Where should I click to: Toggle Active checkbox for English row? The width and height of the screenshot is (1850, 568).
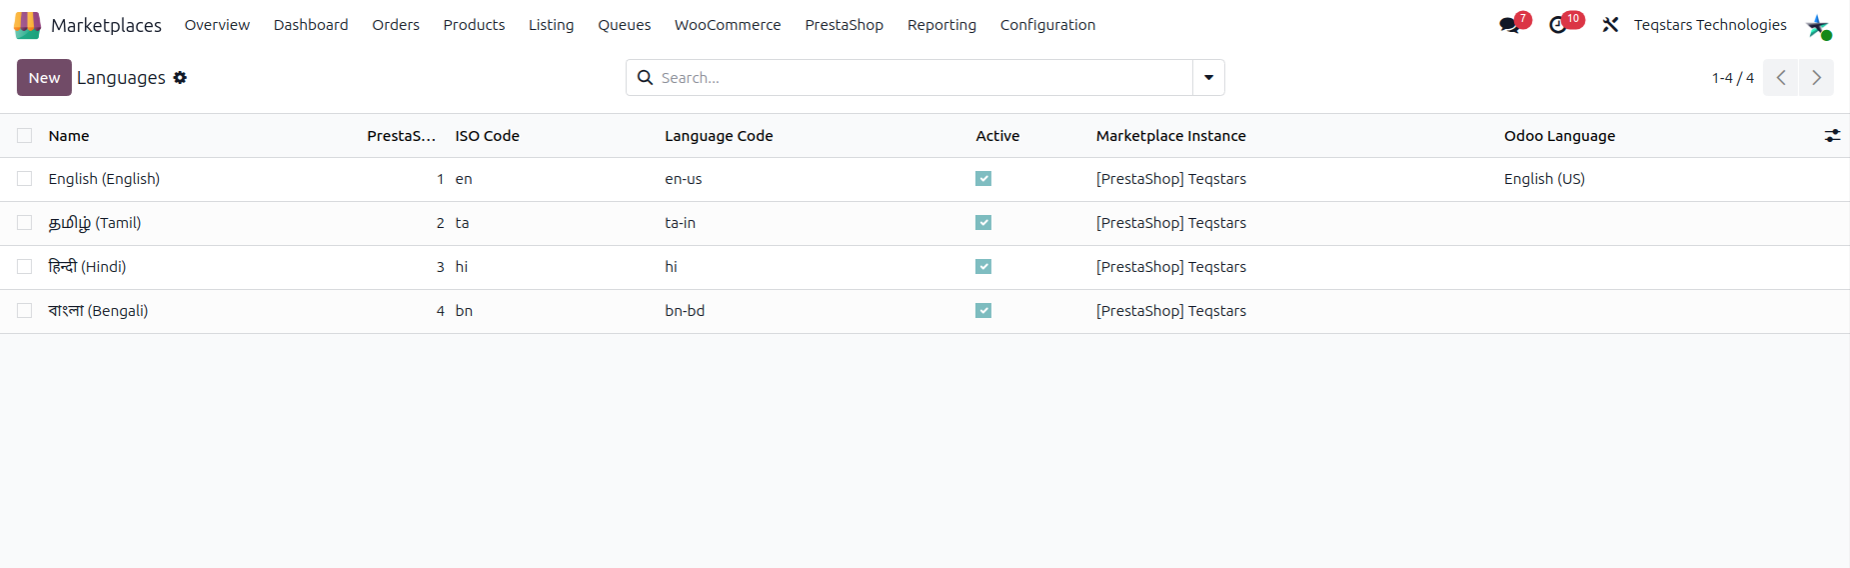coord(984,179)
